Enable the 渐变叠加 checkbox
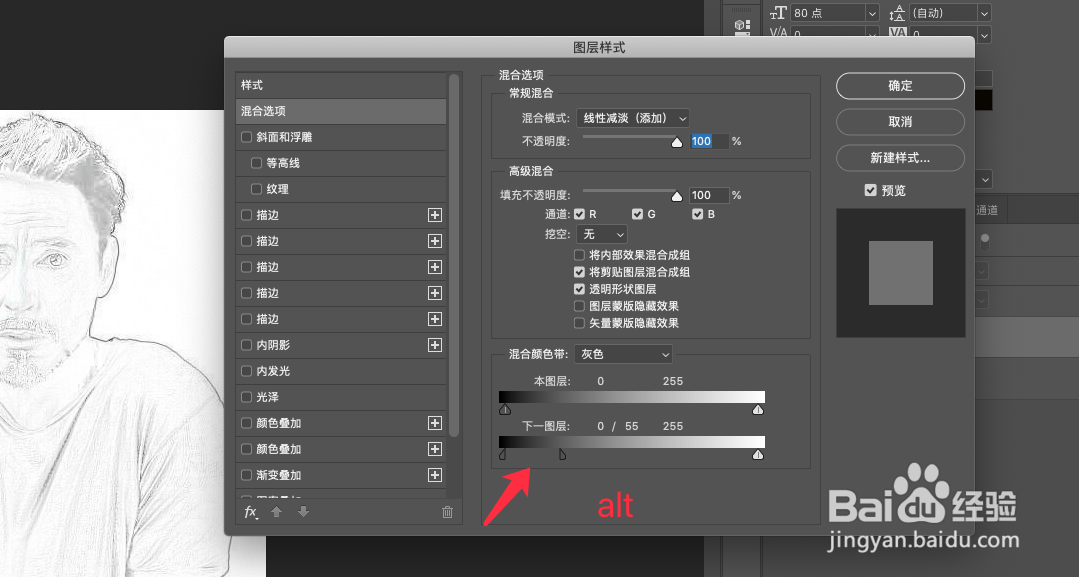 click(246, 475)
